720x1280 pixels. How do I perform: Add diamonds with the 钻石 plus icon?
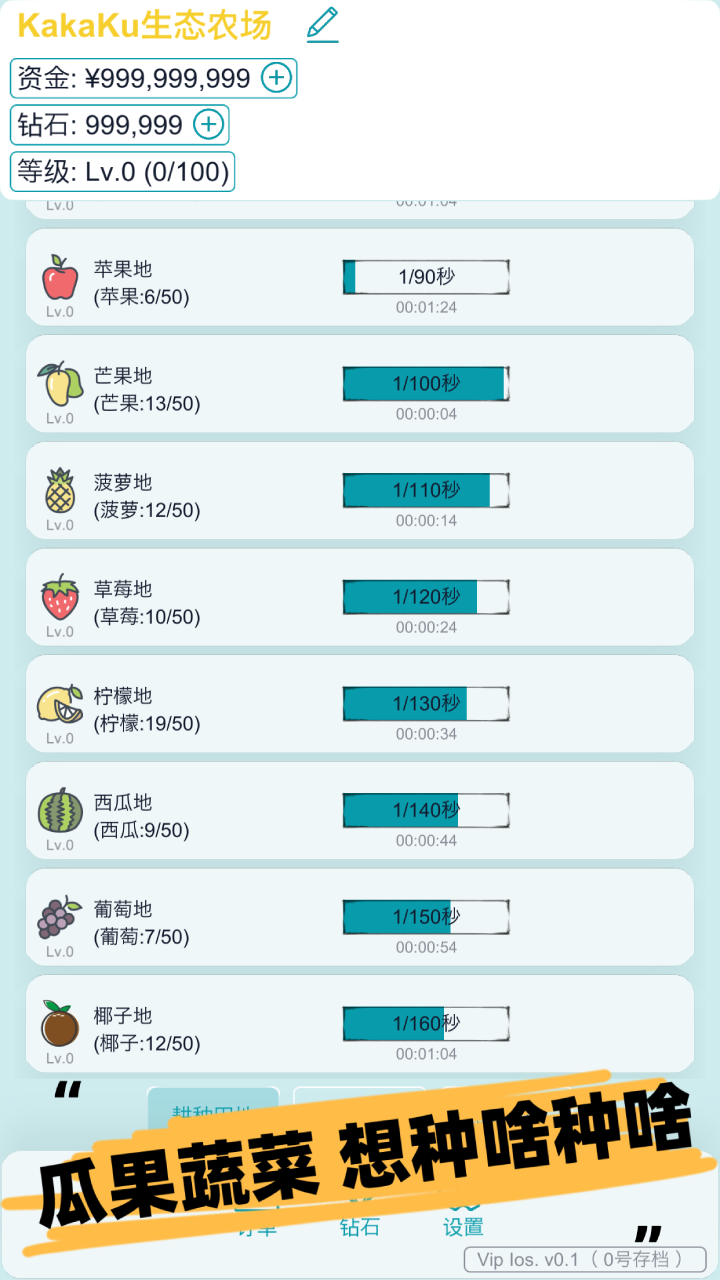point(208,124)
